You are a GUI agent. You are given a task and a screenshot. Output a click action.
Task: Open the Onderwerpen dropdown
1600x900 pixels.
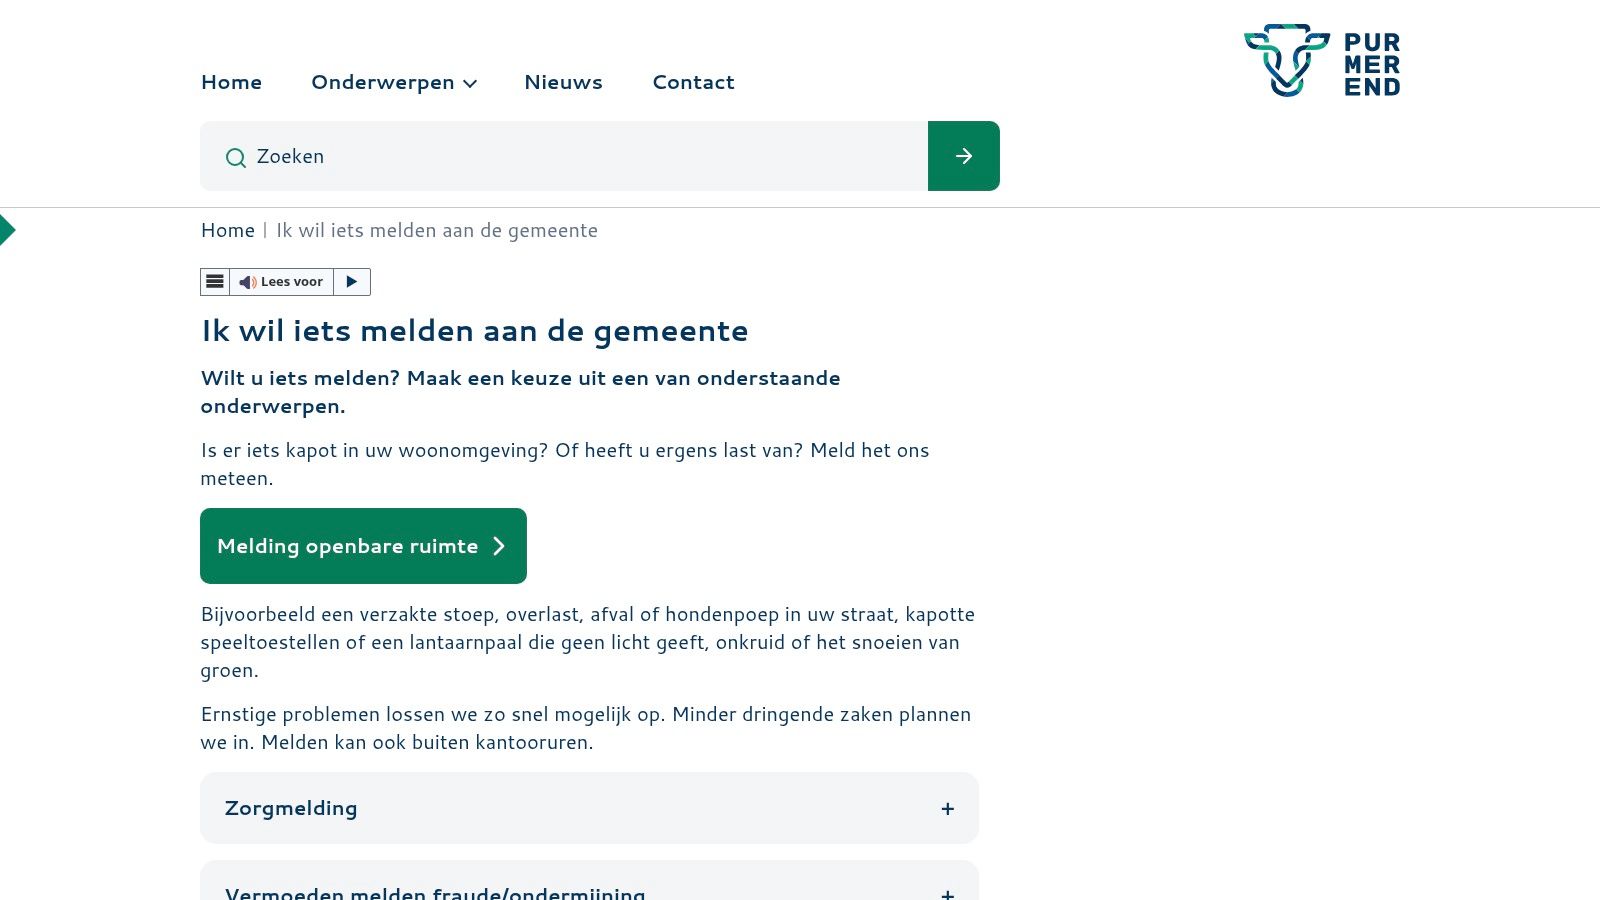(393, 82)
